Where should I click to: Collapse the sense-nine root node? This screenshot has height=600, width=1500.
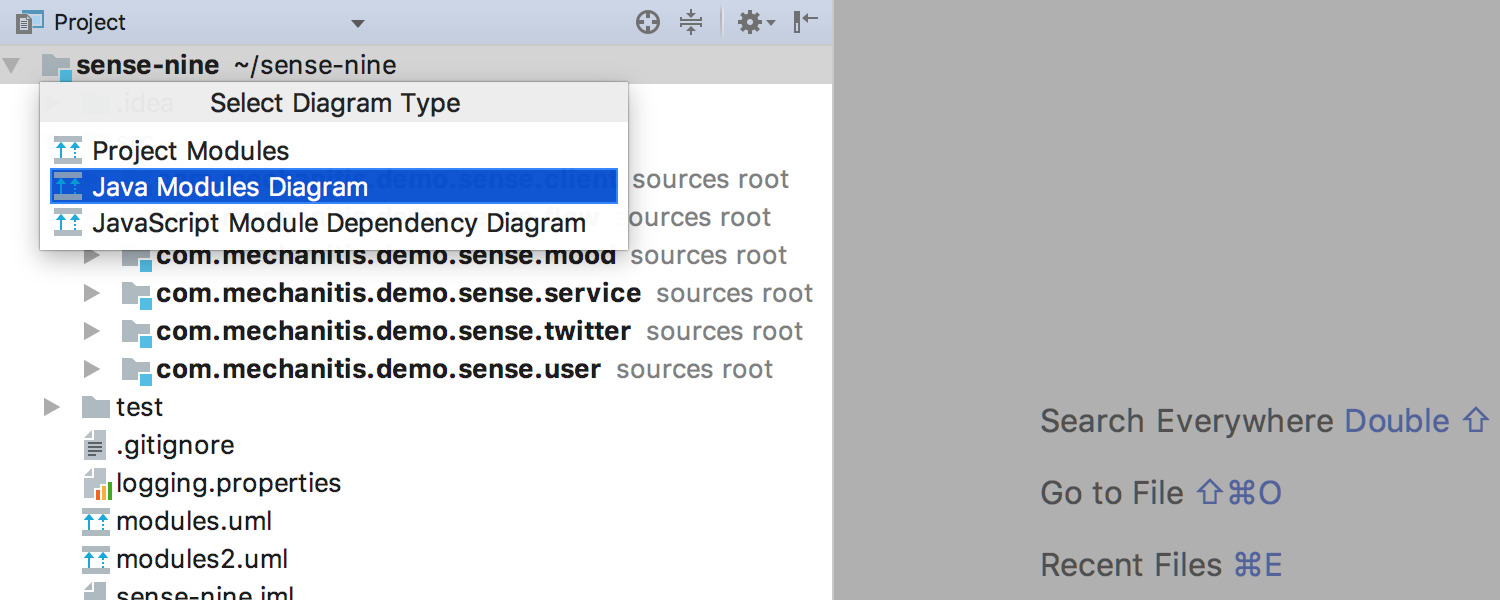point(11,66)
